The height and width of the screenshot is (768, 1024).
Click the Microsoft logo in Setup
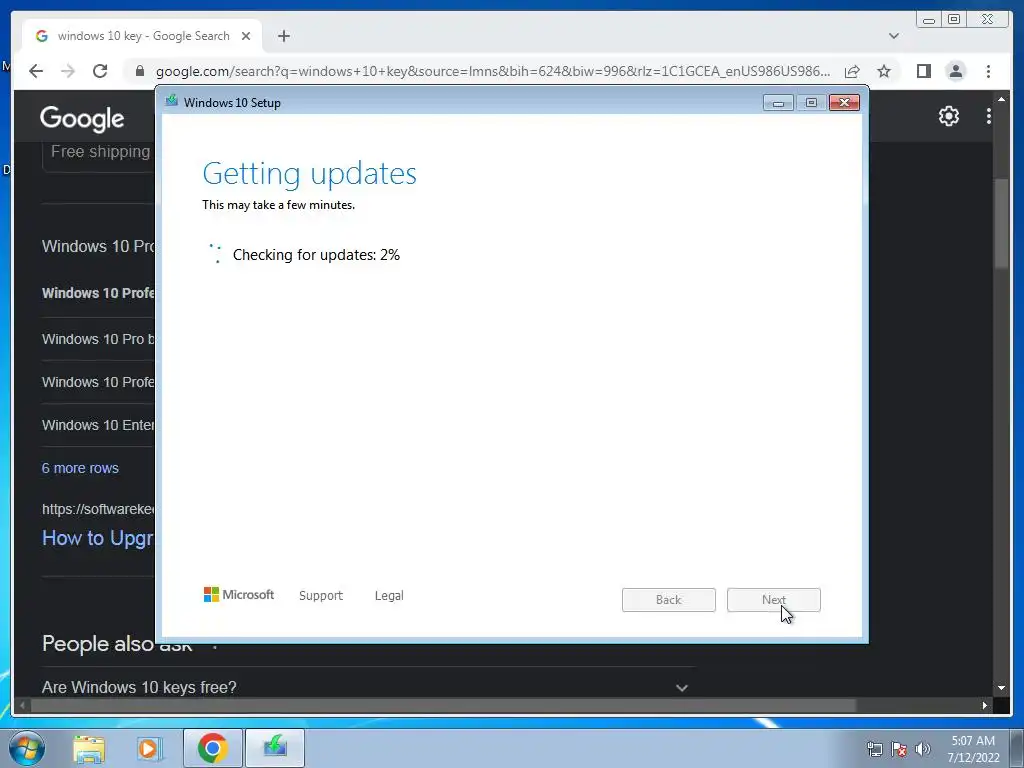click(239, 594)
